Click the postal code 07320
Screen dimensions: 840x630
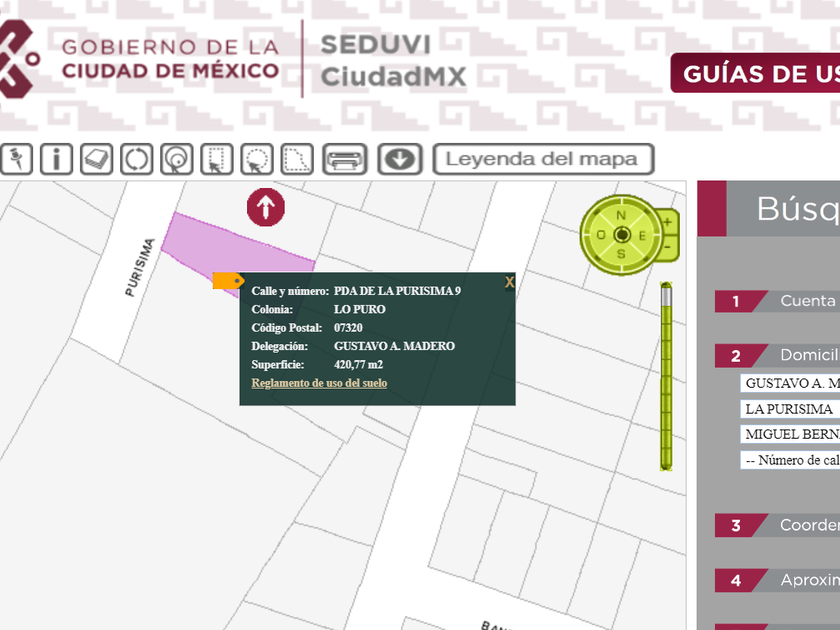point(348,327)
